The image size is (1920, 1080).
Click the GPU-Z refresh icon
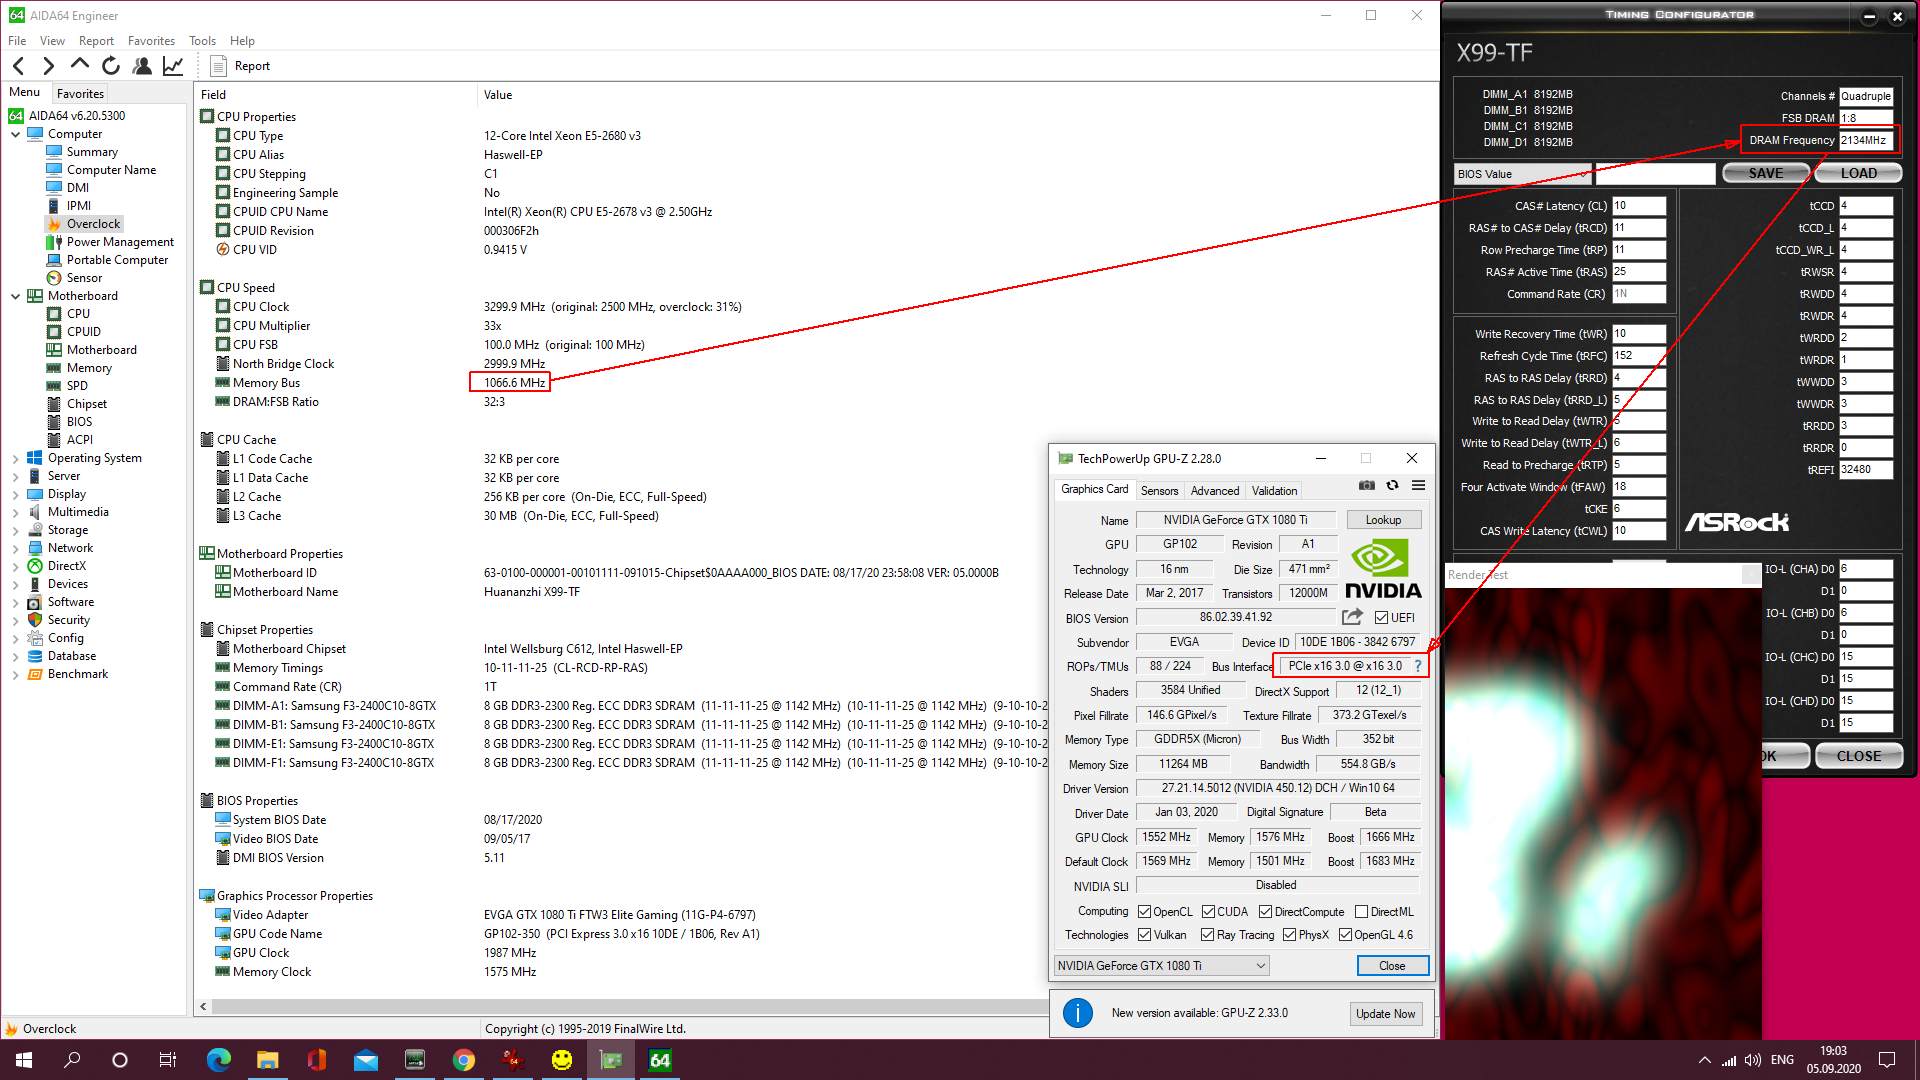1392,485
